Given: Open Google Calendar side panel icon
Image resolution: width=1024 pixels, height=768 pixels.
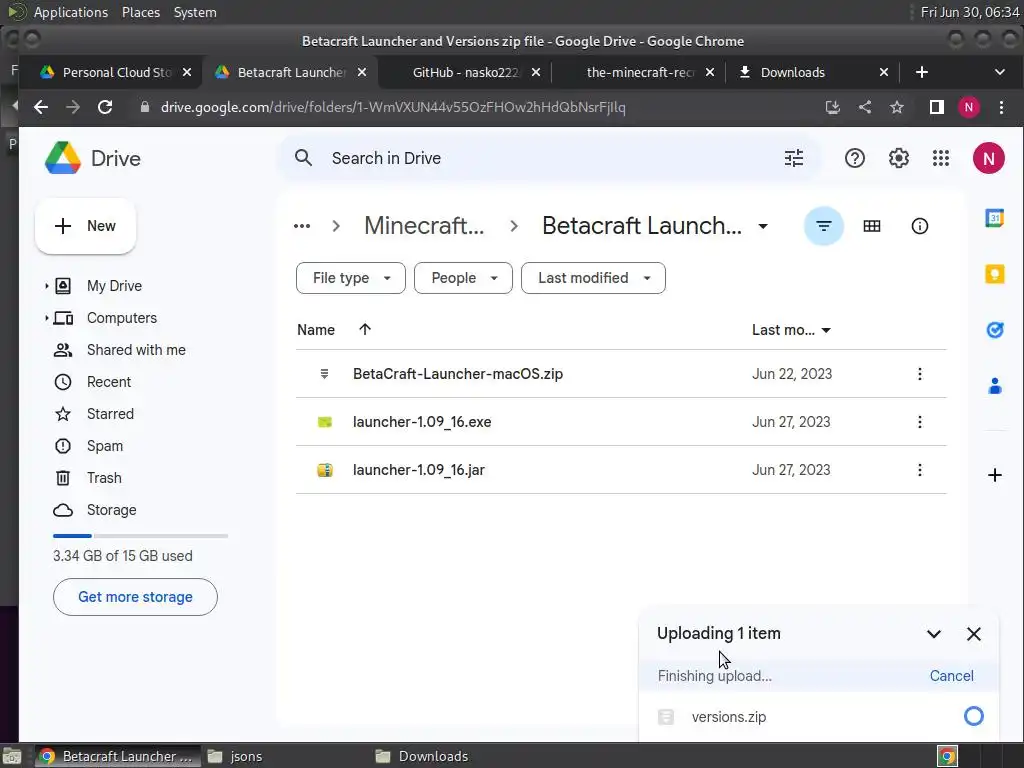Looking at the screenshot, I should click(994, 218).
